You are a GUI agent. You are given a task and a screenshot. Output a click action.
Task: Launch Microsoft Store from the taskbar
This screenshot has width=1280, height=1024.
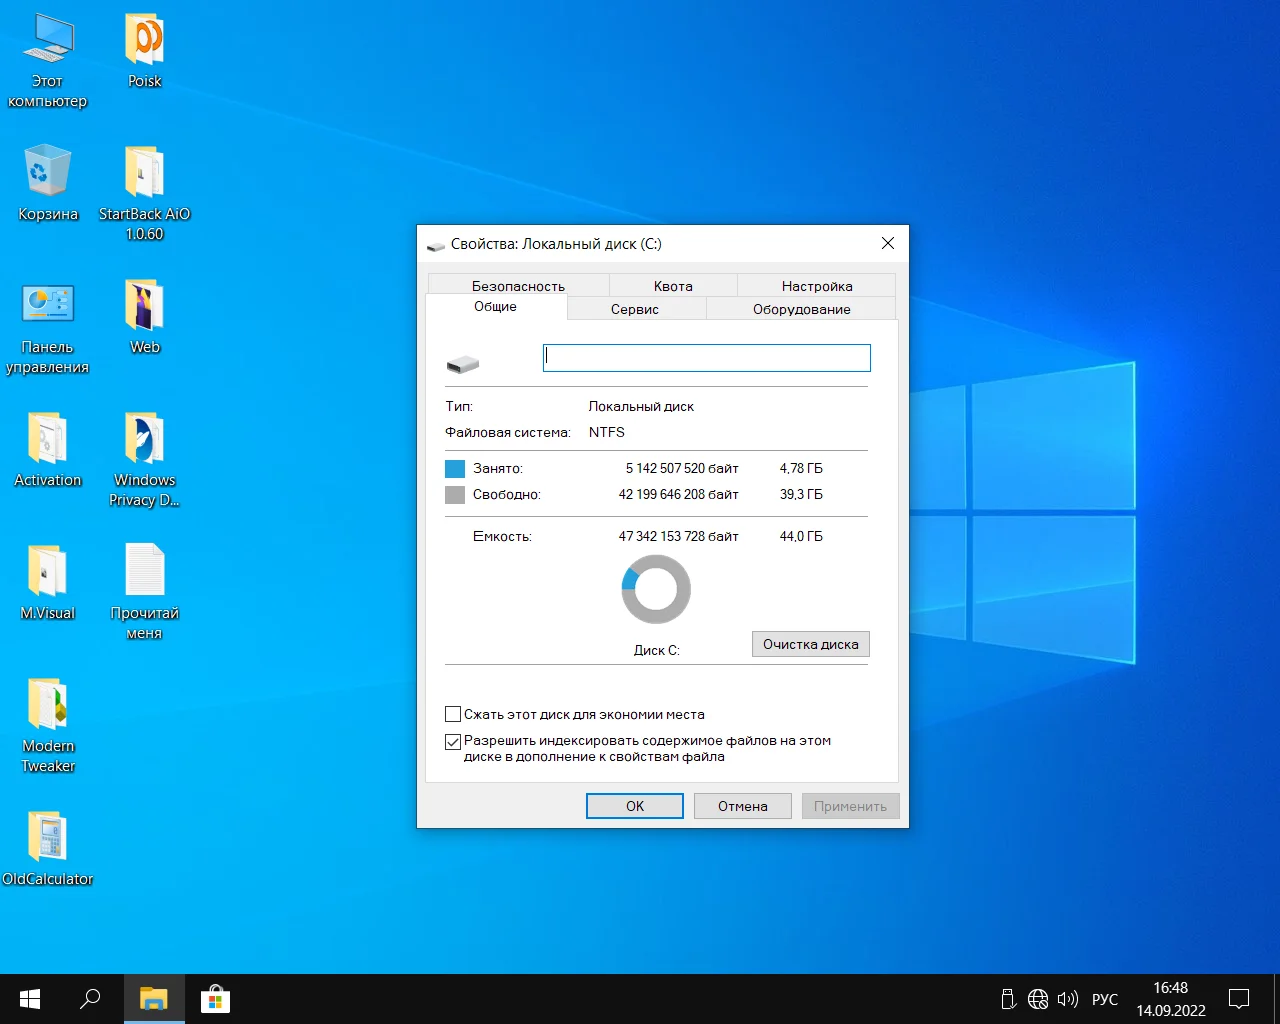point(215,999)
